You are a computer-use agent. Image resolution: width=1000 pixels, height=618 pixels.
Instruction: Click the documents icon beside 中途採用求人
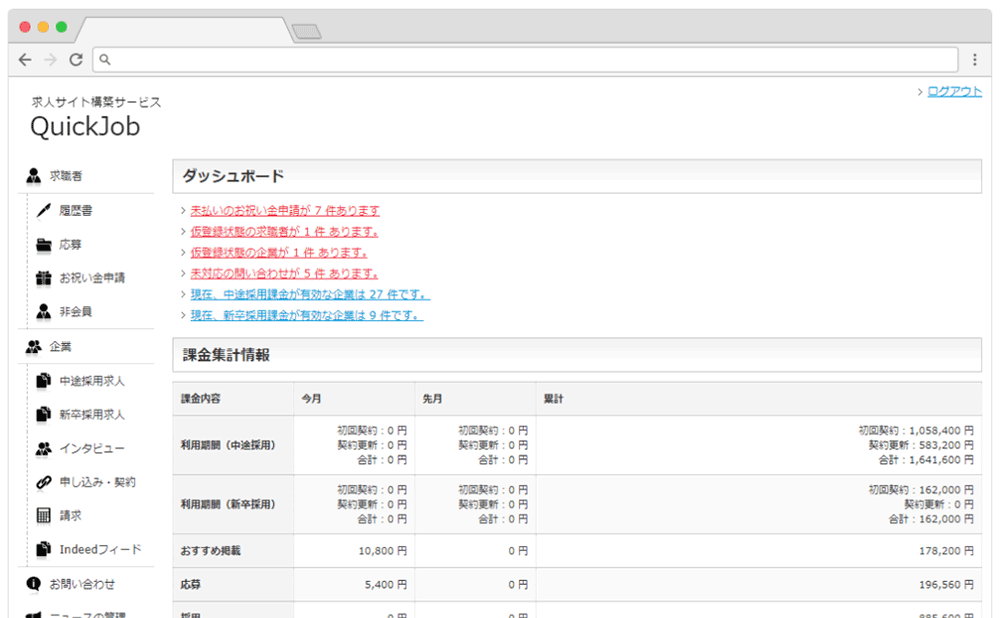tap(43, 381)
